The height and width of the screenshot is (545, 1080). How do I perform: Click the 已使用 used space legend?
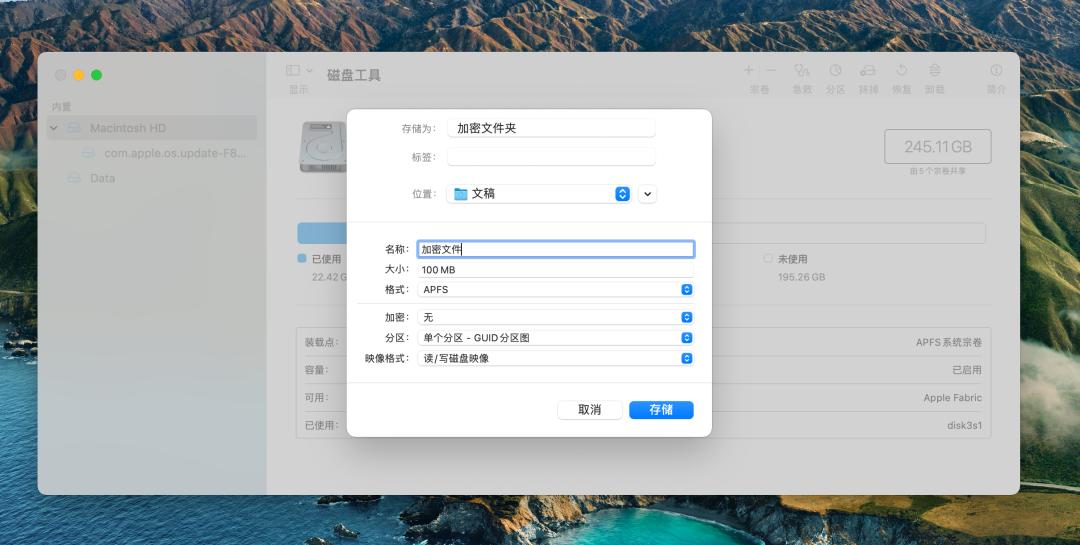326,259
